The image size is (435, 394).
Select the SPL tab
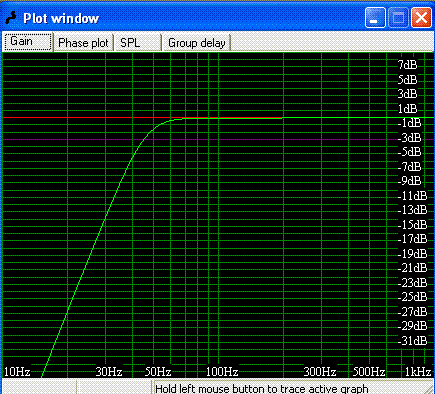(x=138, y=43)
